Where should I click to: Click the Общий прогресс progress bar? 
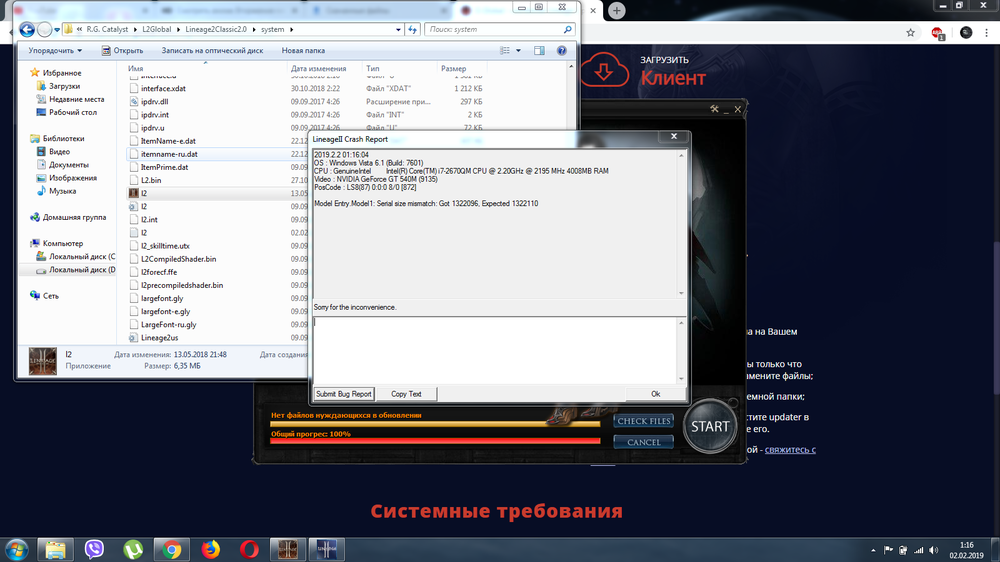coord(434,438)
